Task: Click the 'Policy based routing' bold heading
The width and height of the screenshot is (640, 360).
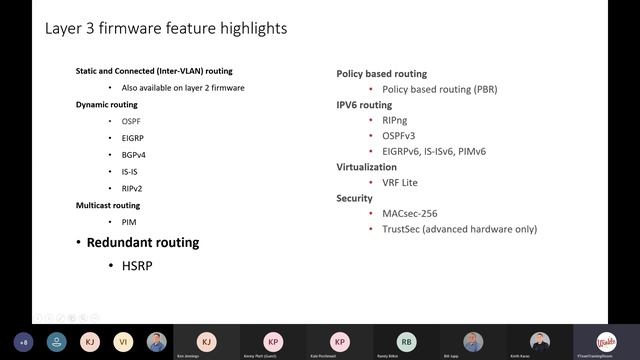Action: pyautogui.click(x=382, y=74)
